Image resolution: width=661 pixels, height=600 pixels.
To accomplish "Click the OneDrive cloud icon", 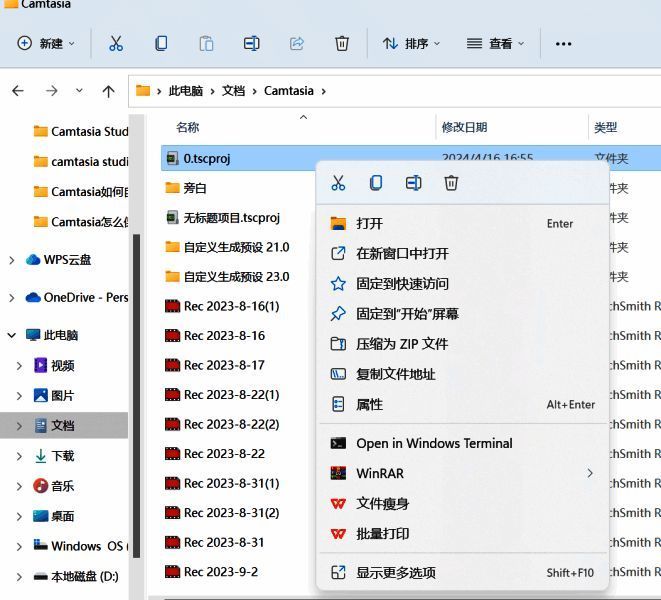I will coord(33,298).
